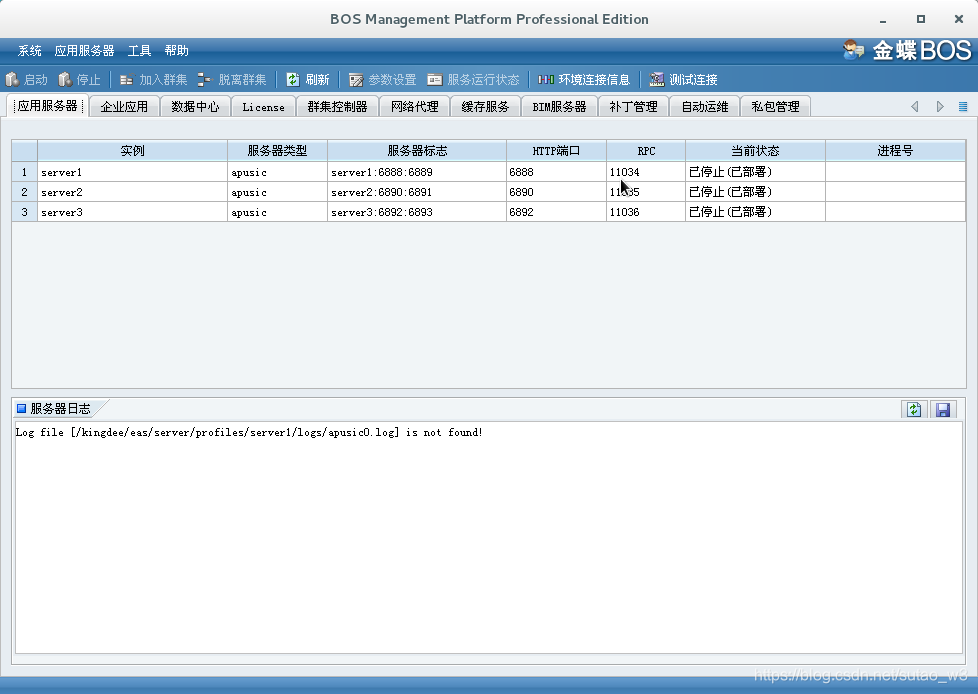Refresh the server log panel
Screen dimensions: 978x694
[x=914, y=410]
